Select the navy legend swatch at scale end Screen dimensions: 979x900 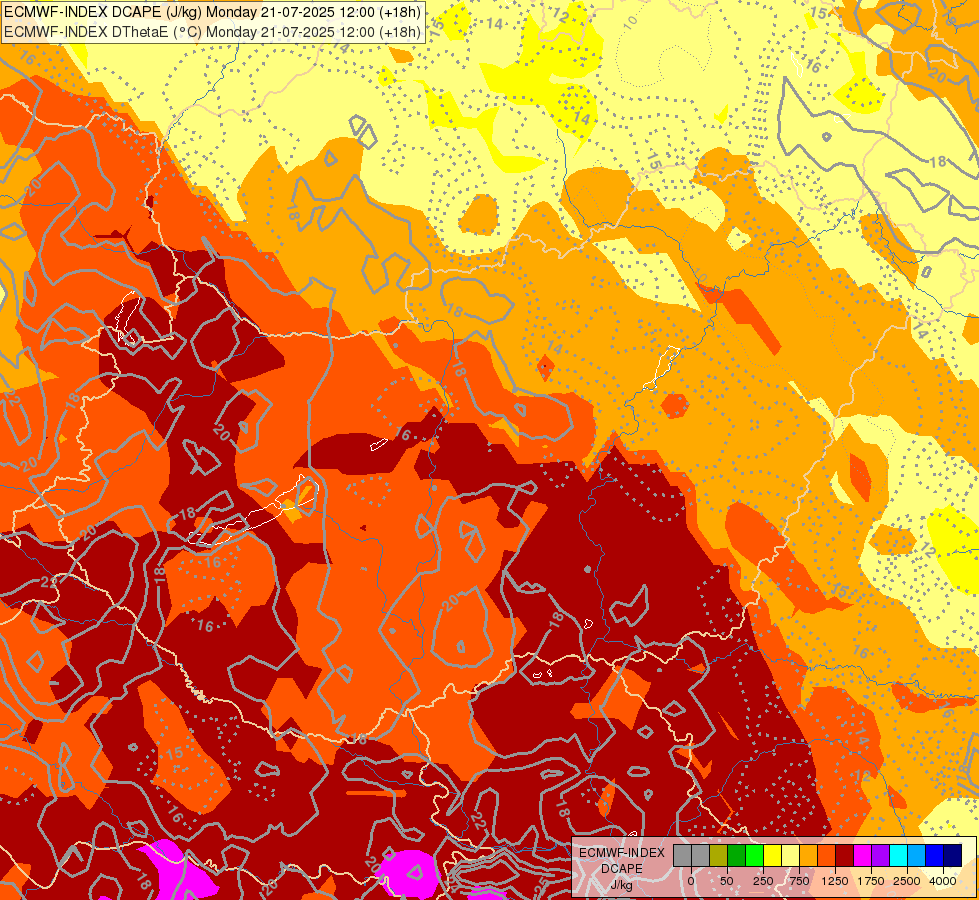click(x=953, y=856)
